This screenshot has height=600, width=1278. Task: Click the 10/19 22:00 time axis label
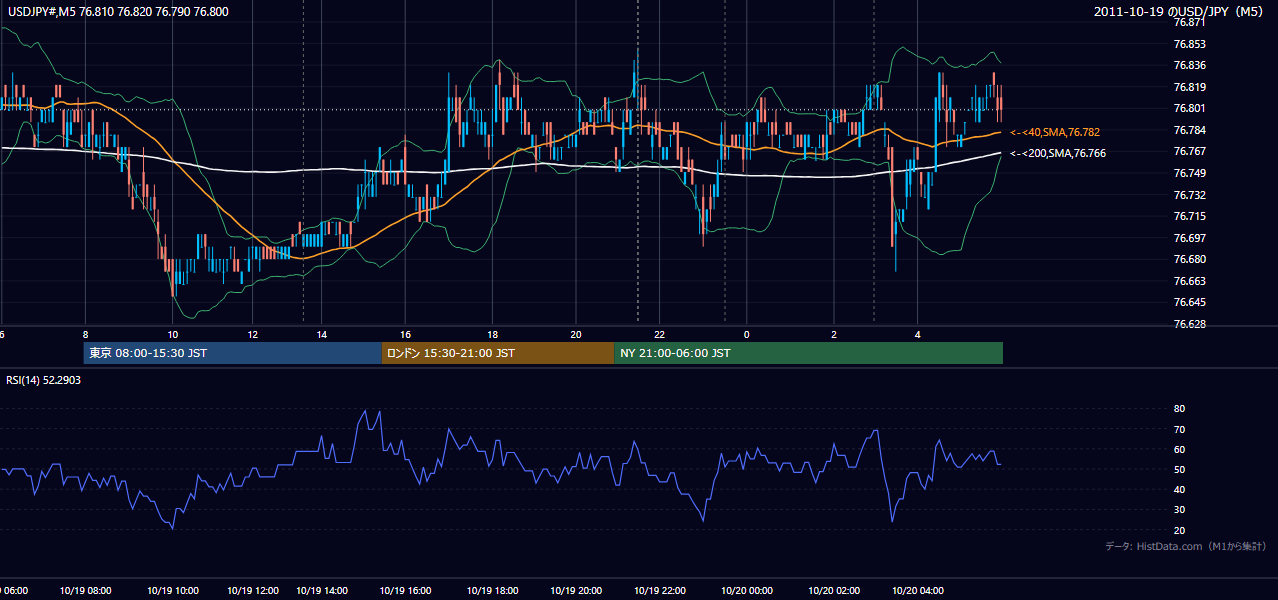(660, 591)
